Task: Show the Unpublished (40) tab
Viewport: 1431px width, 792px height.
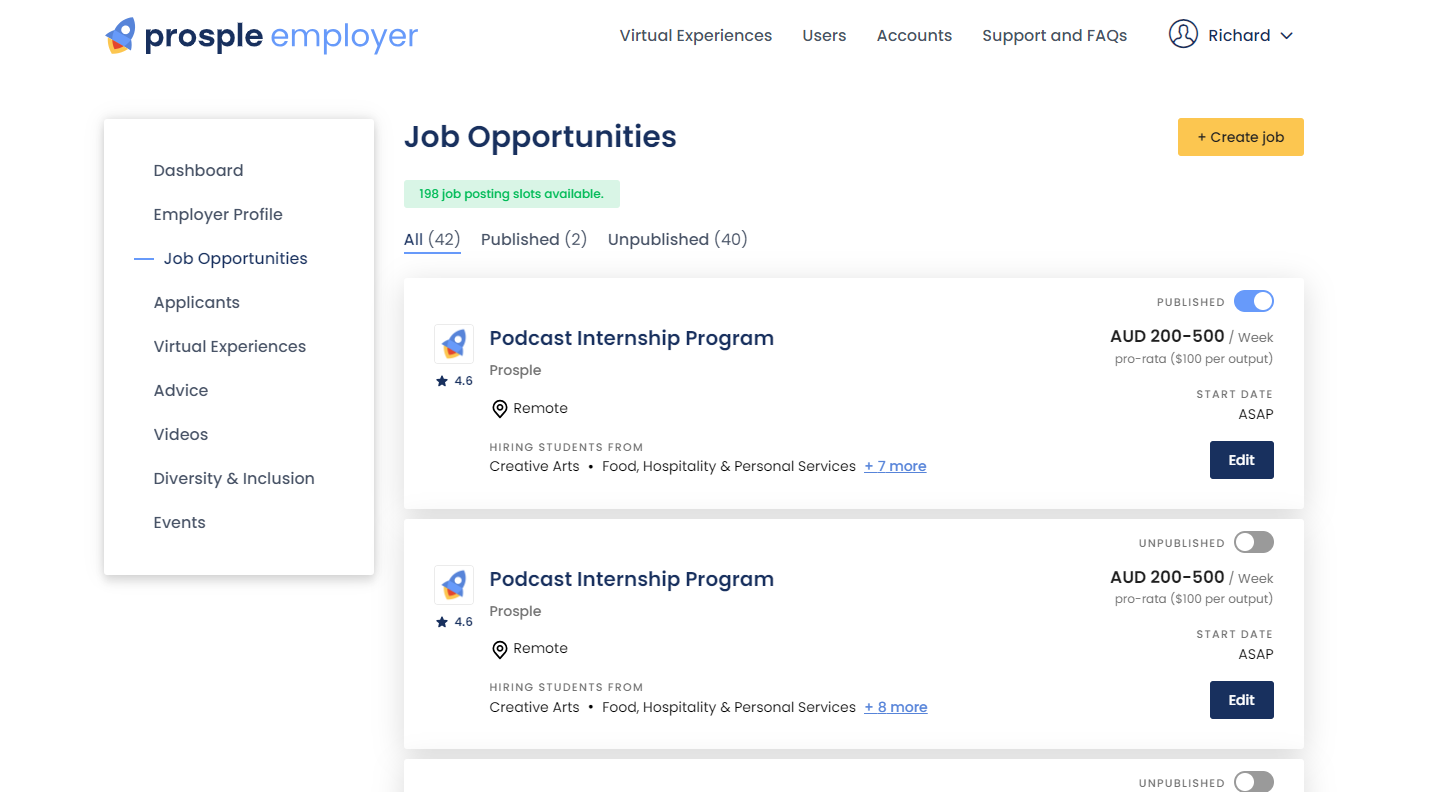Action: point(678,240)
